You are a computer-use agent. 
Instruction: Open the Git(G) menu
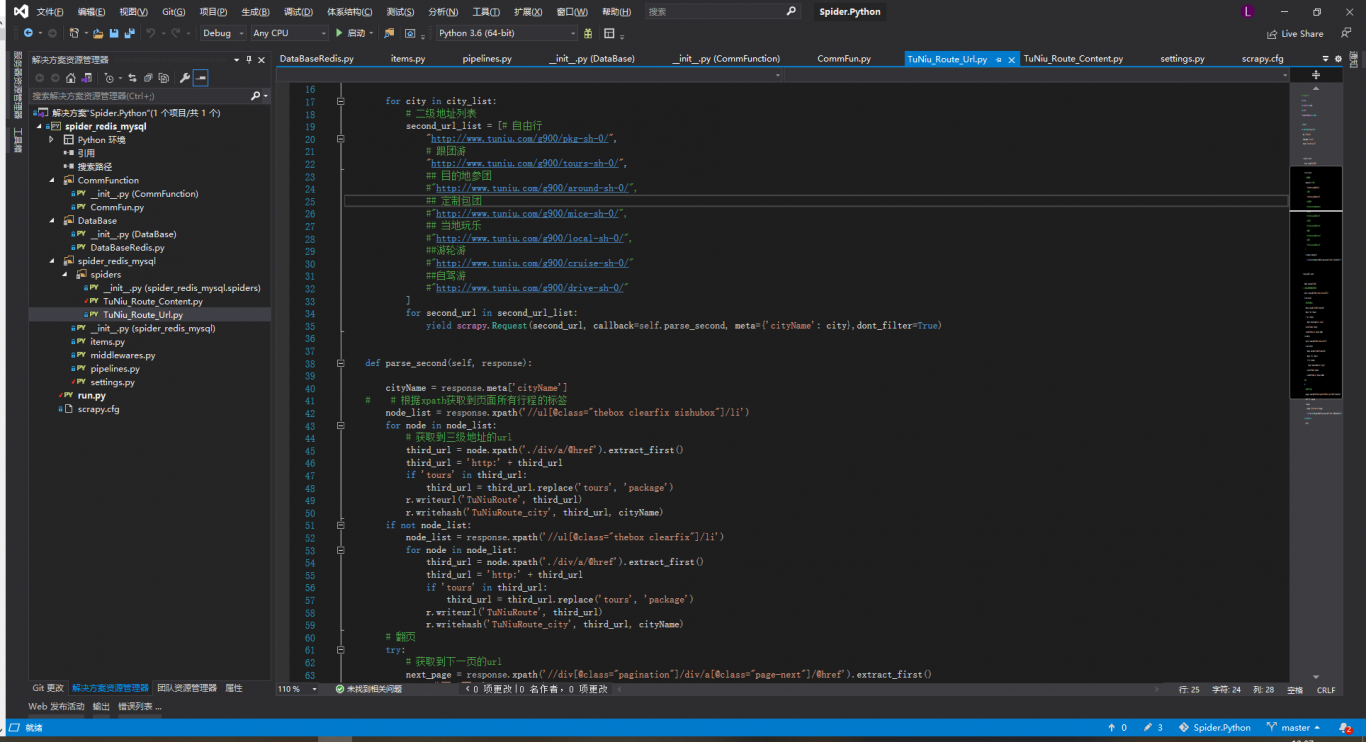tap(173, 12)
